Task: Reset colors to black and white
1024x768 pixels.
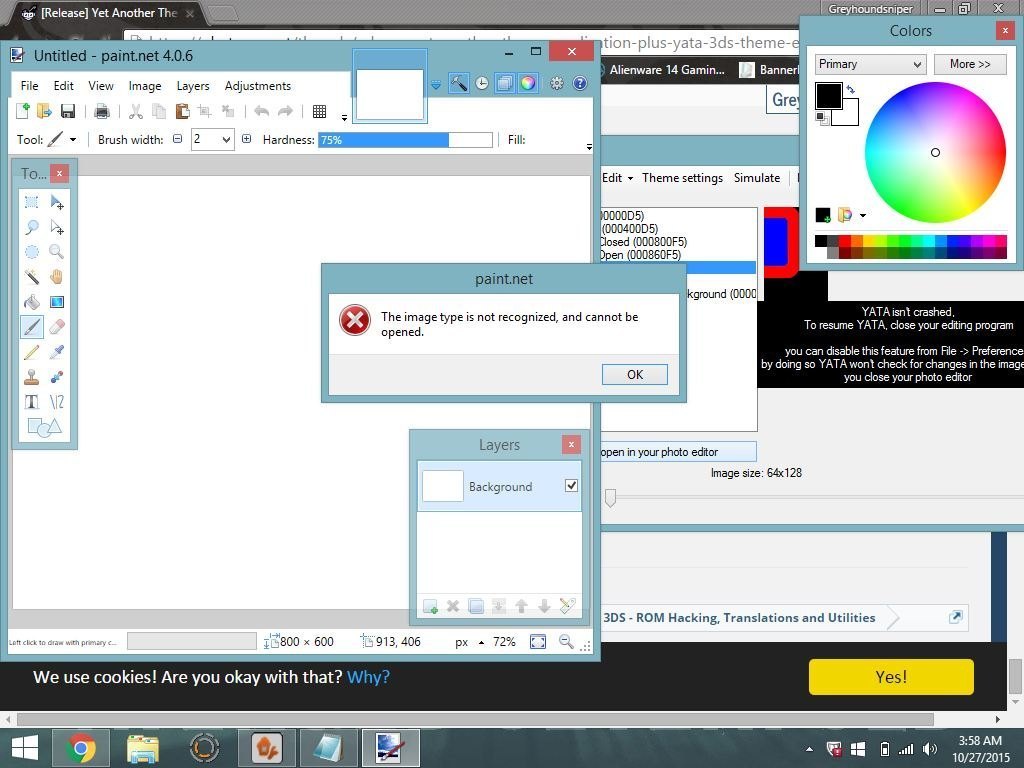Action: coord(822,118)
